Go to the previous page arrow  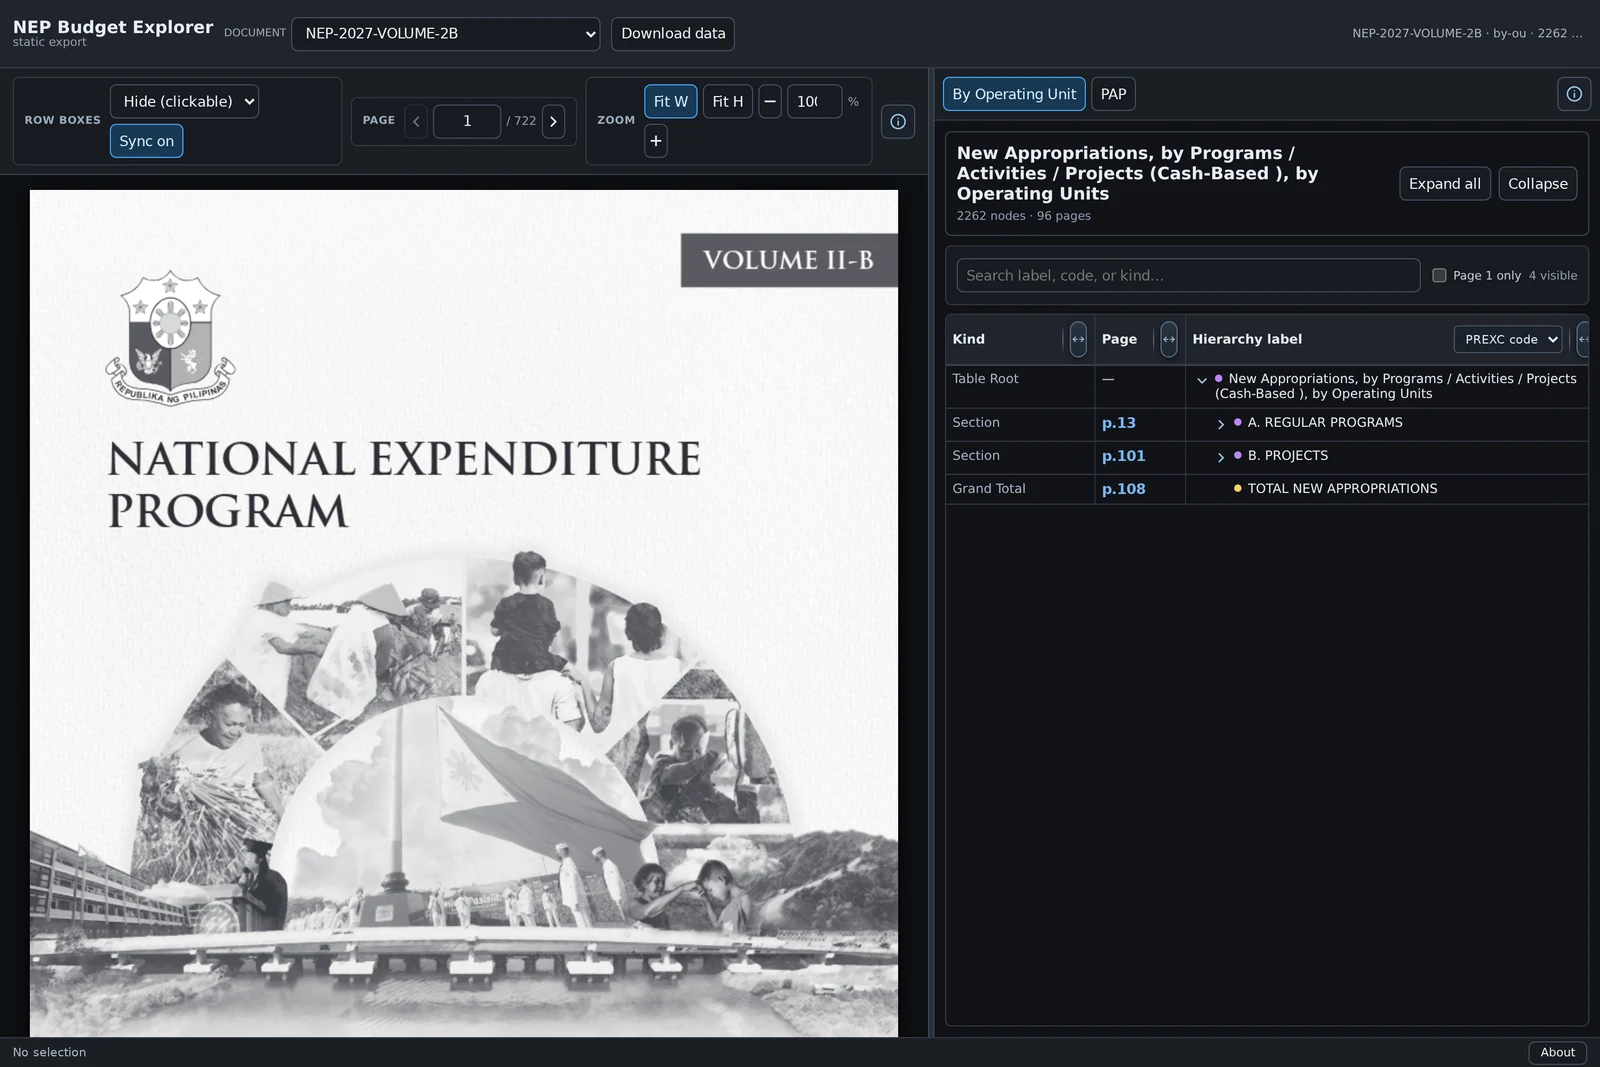pyautogui.click(x=416, y=121)
